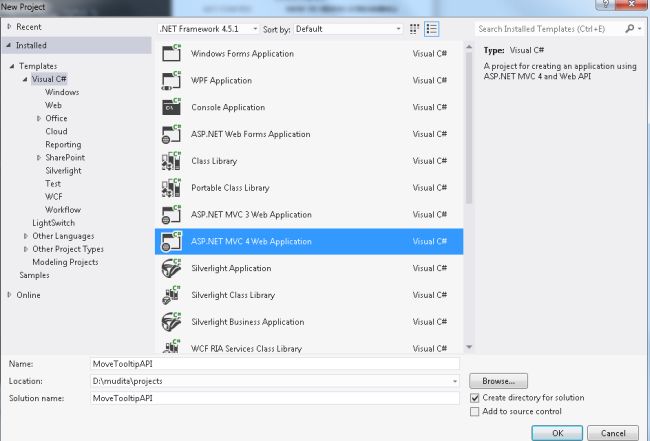Click the Browse... button
650x441 pixels.
498,381
